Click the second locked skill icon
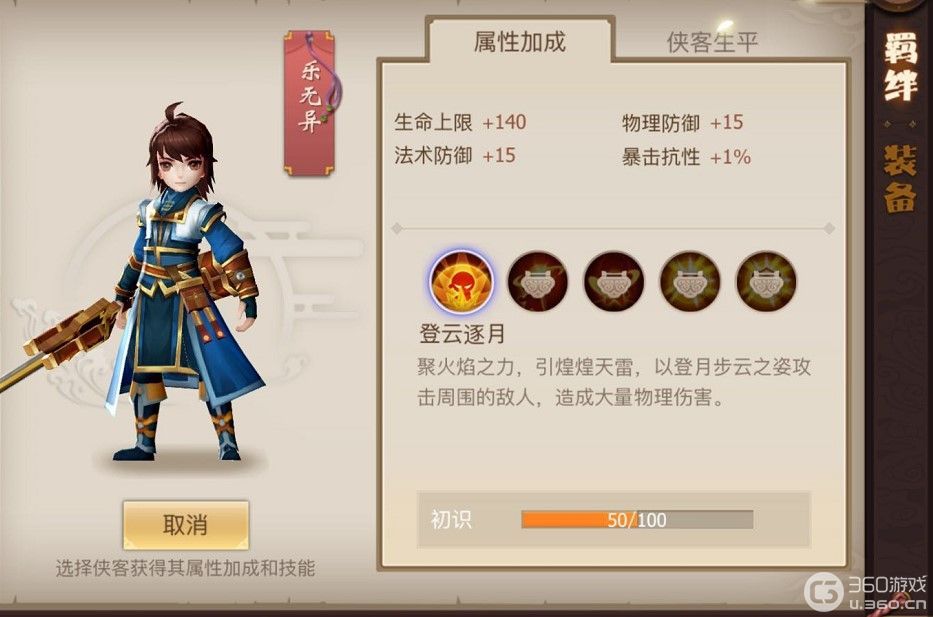The width and height of the screenshot is (933, 617). 537,281
